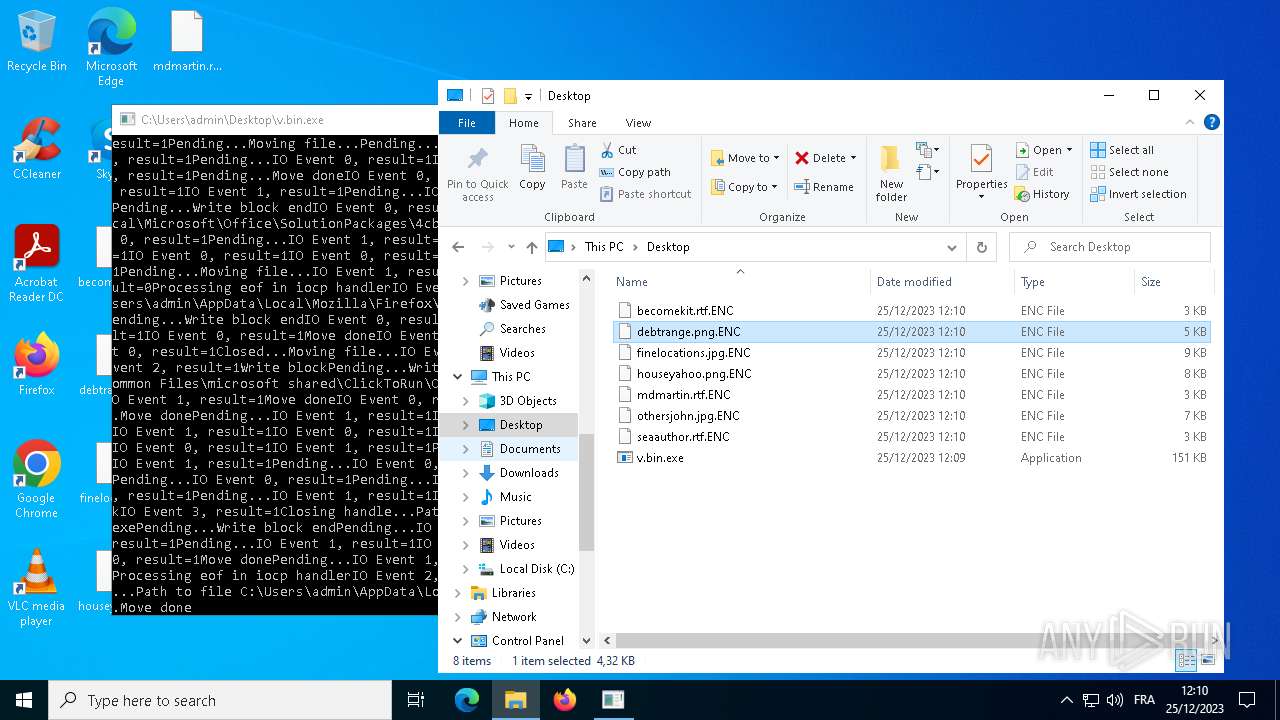Switch to the Share ribbon tab

pos(582,123)
